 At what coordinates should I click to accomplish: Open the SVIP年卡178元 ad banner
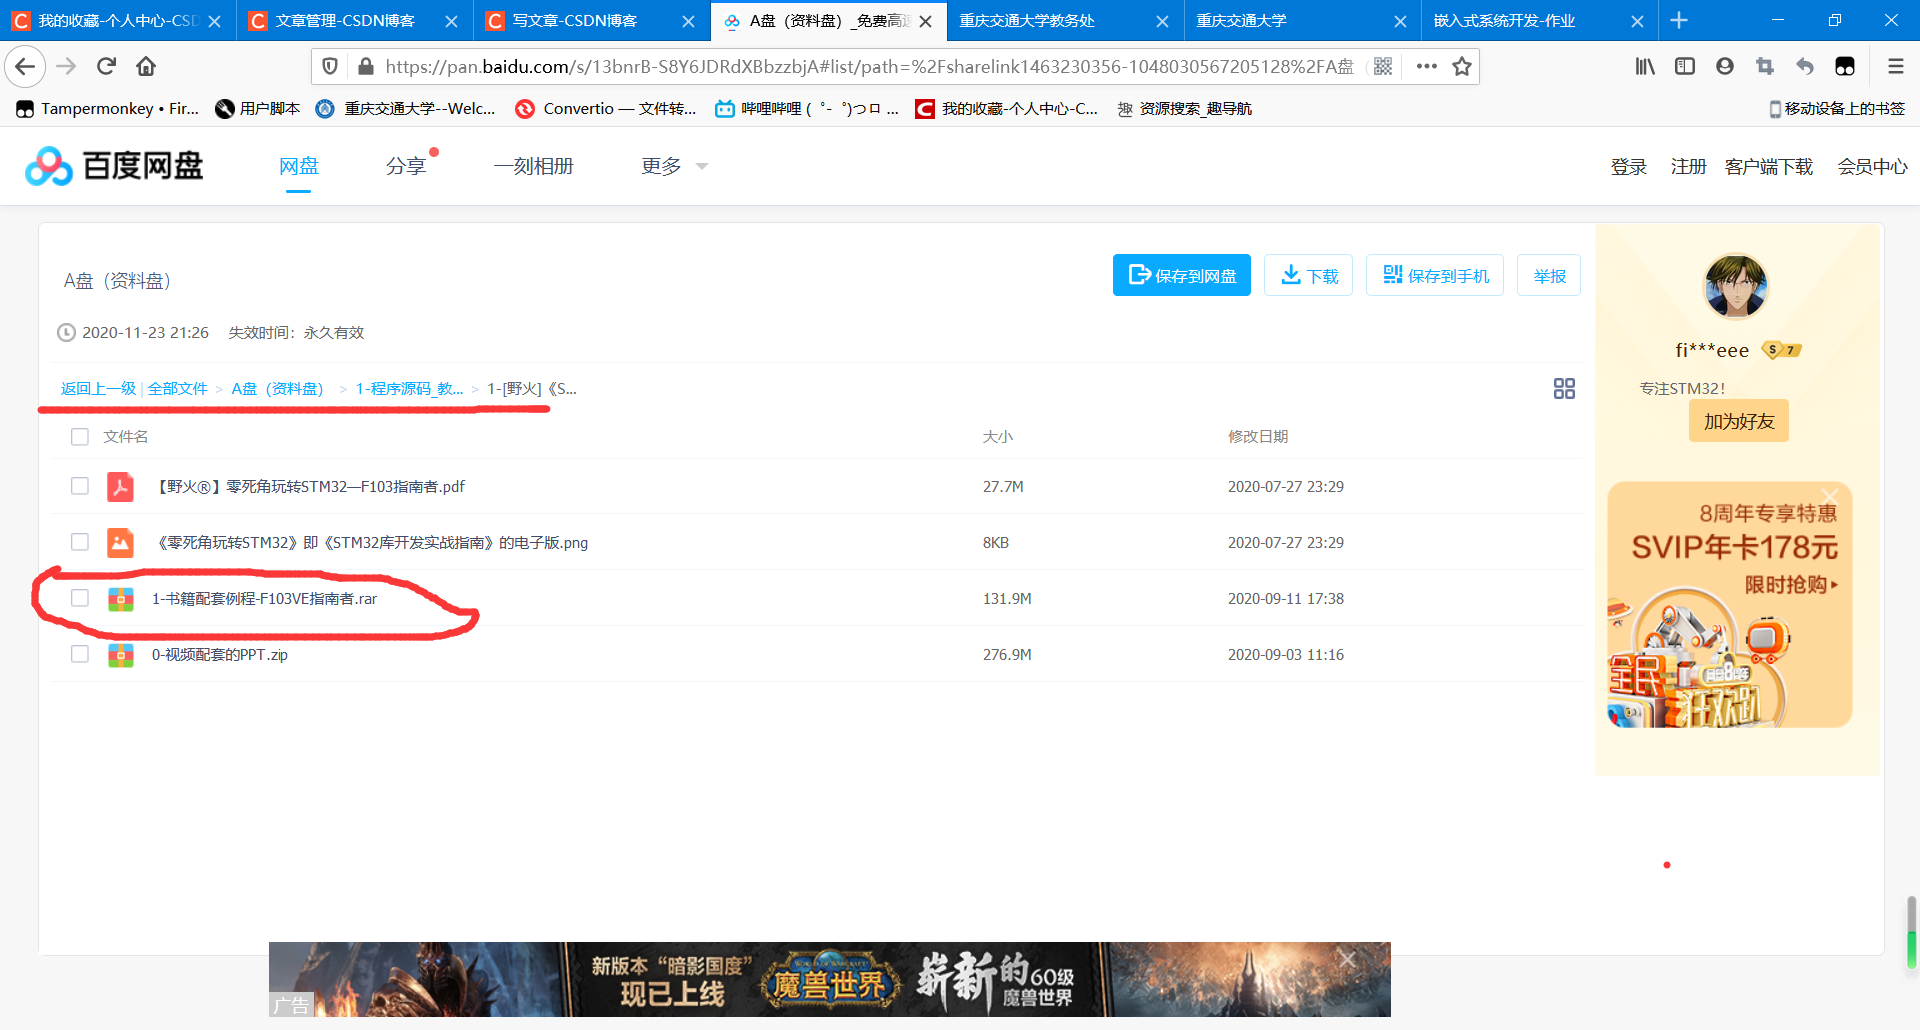(x=1730, y=605)
